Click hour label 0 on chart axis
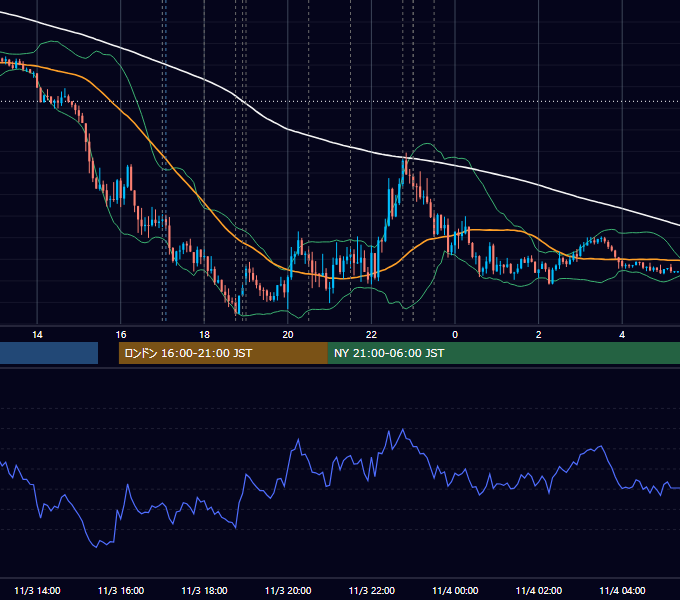 455,335
